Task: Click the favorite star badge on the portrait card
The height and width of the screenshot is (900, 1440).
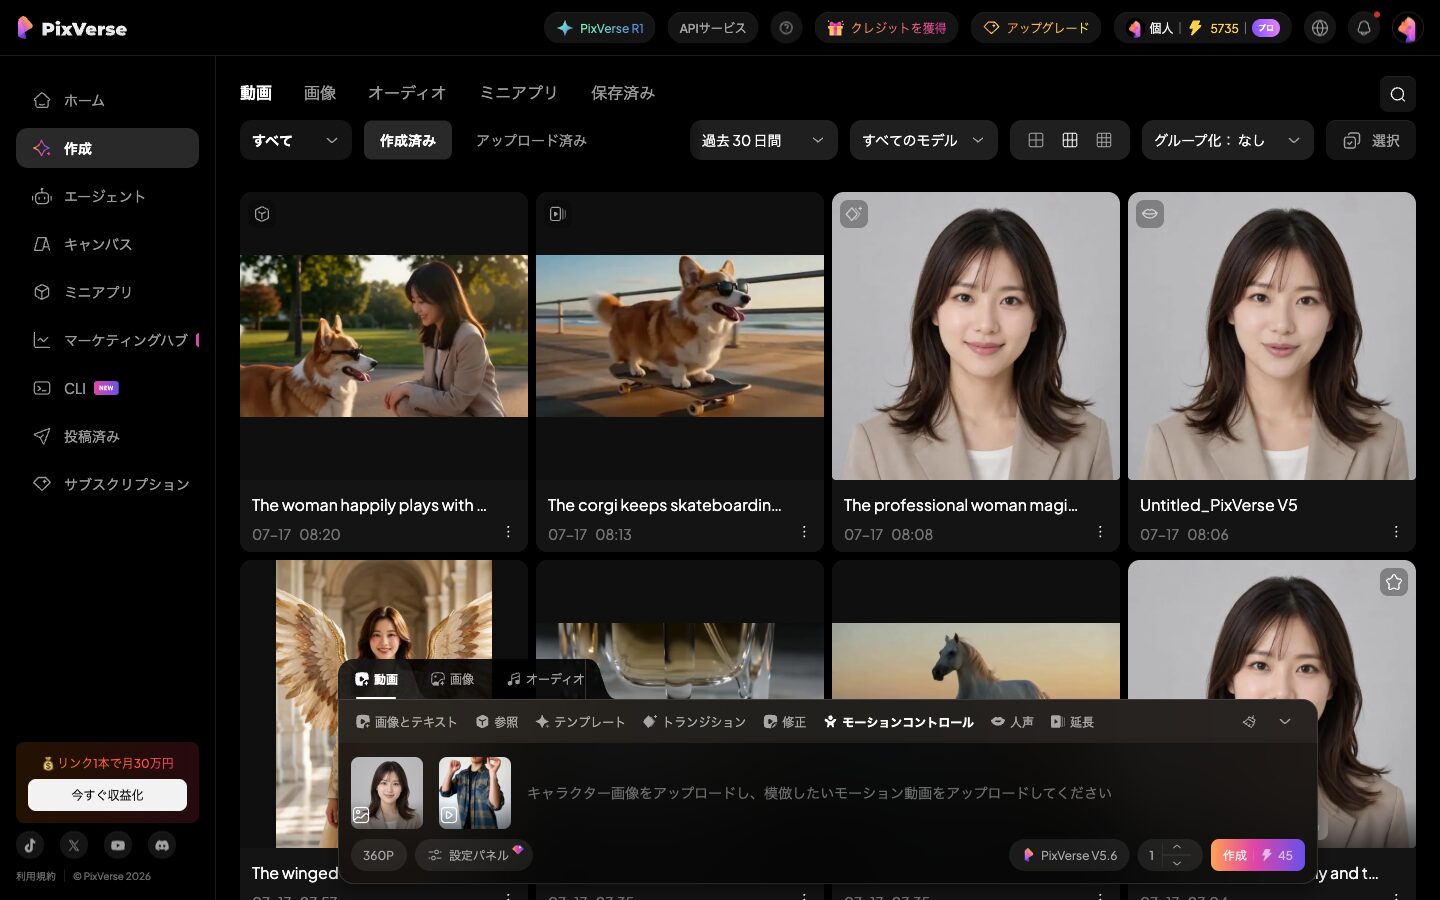Action: [x=1393, y=582]
